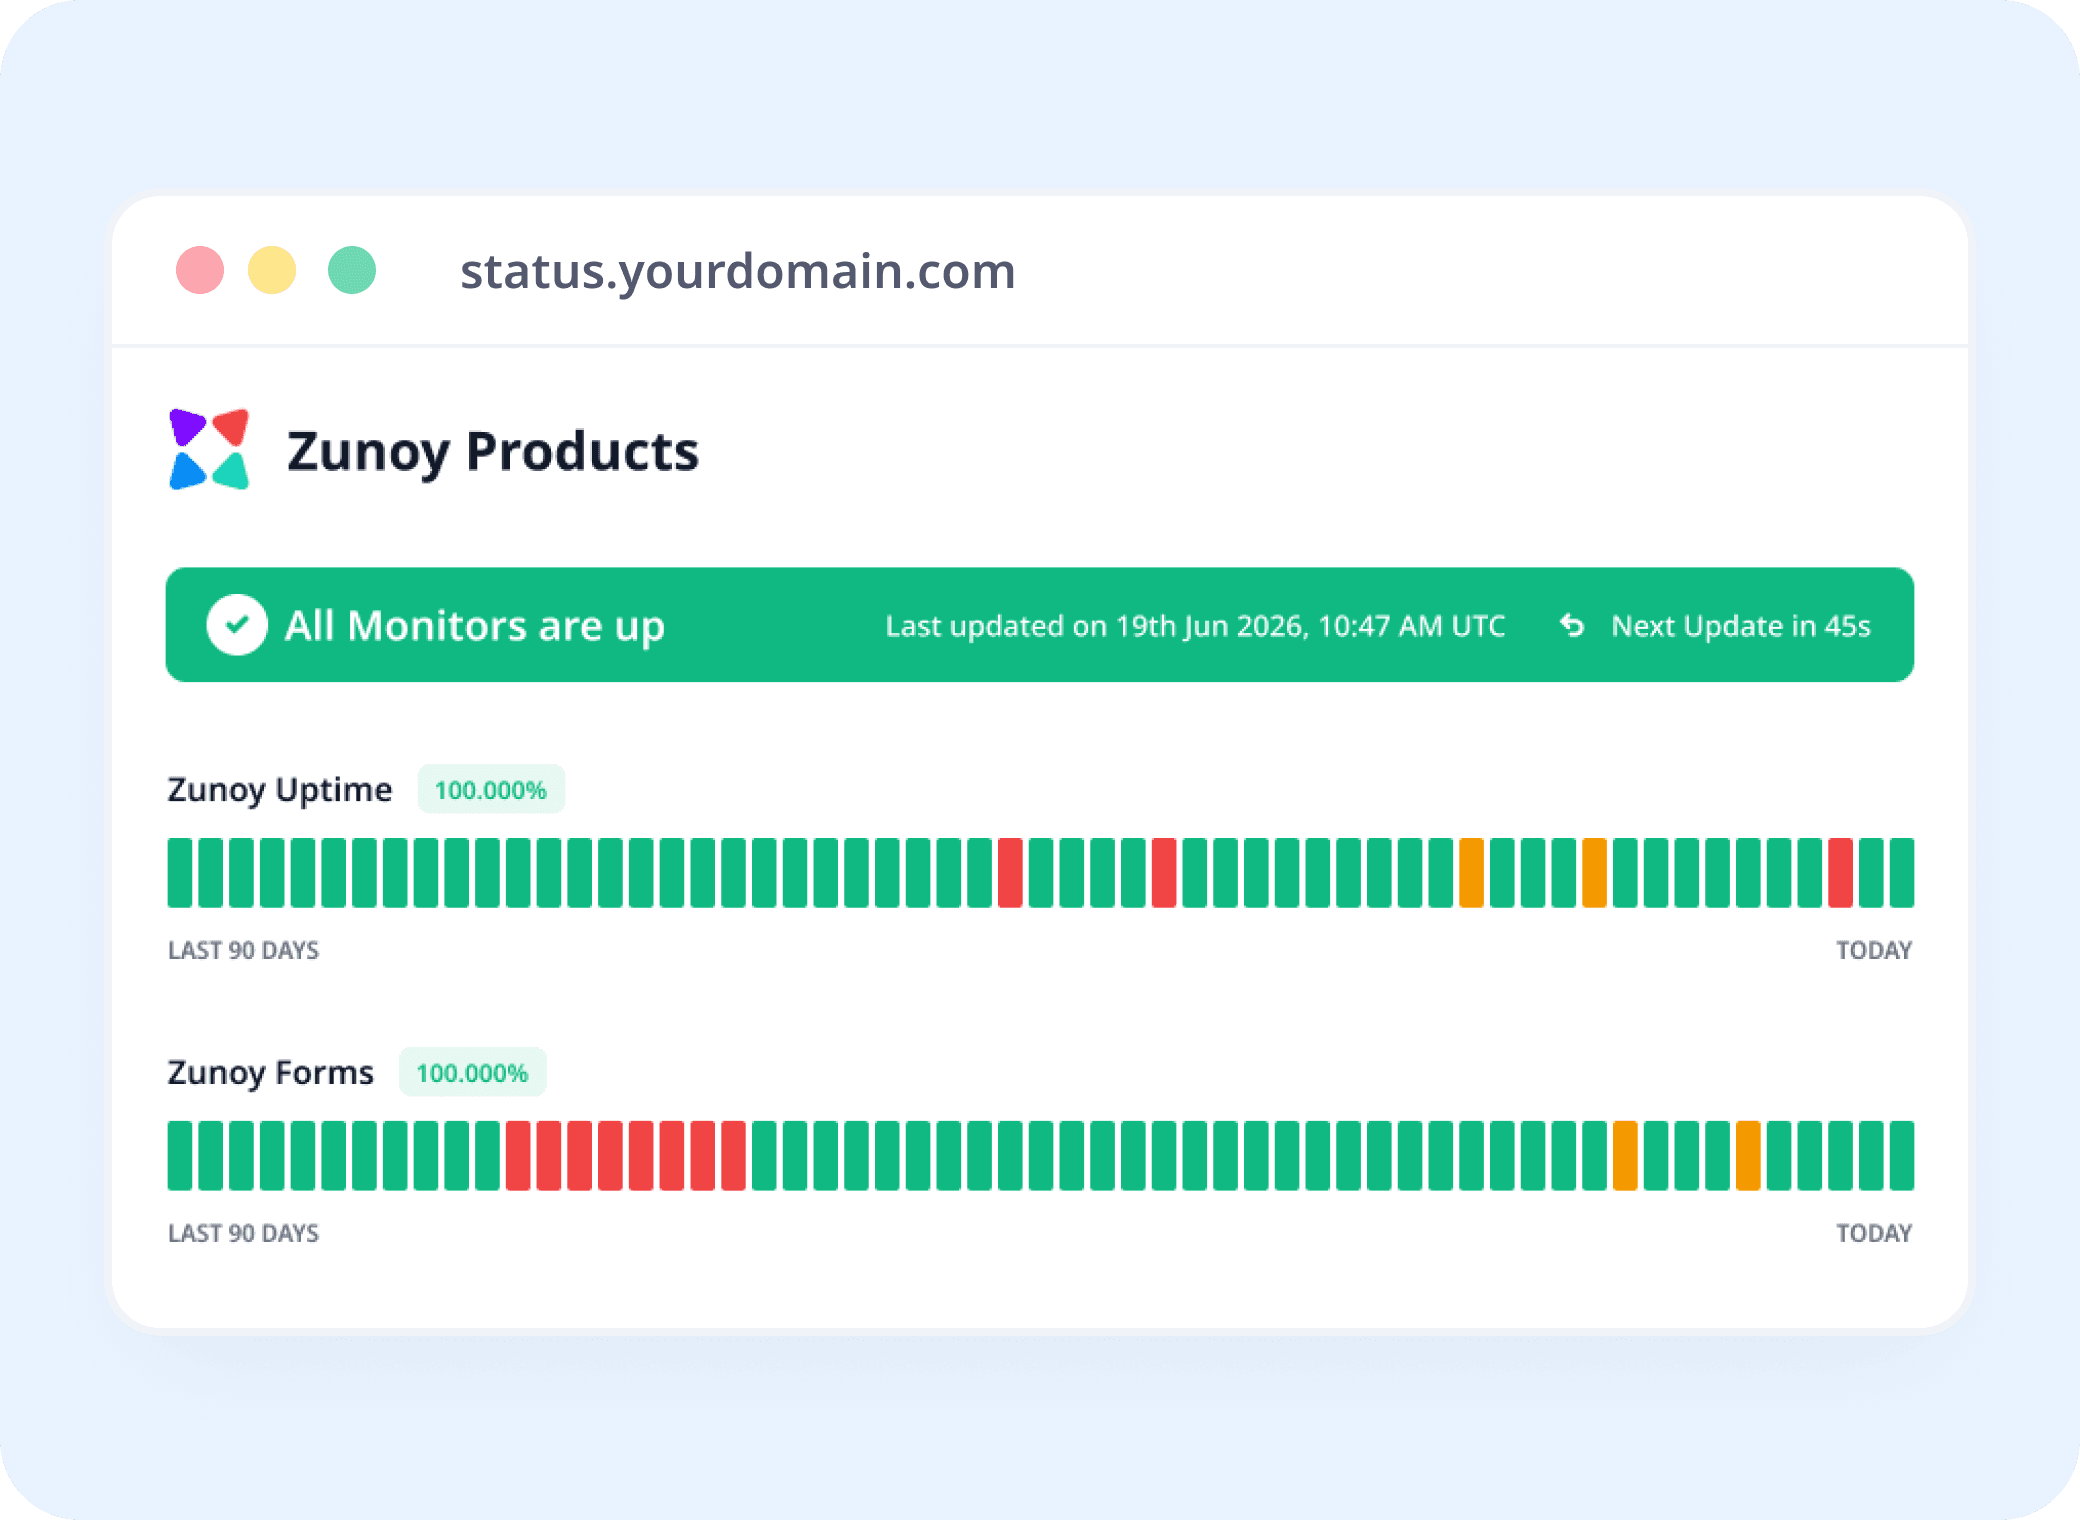Click the rightmost today bar in Zunoy Forms

click(1902, 1156)
